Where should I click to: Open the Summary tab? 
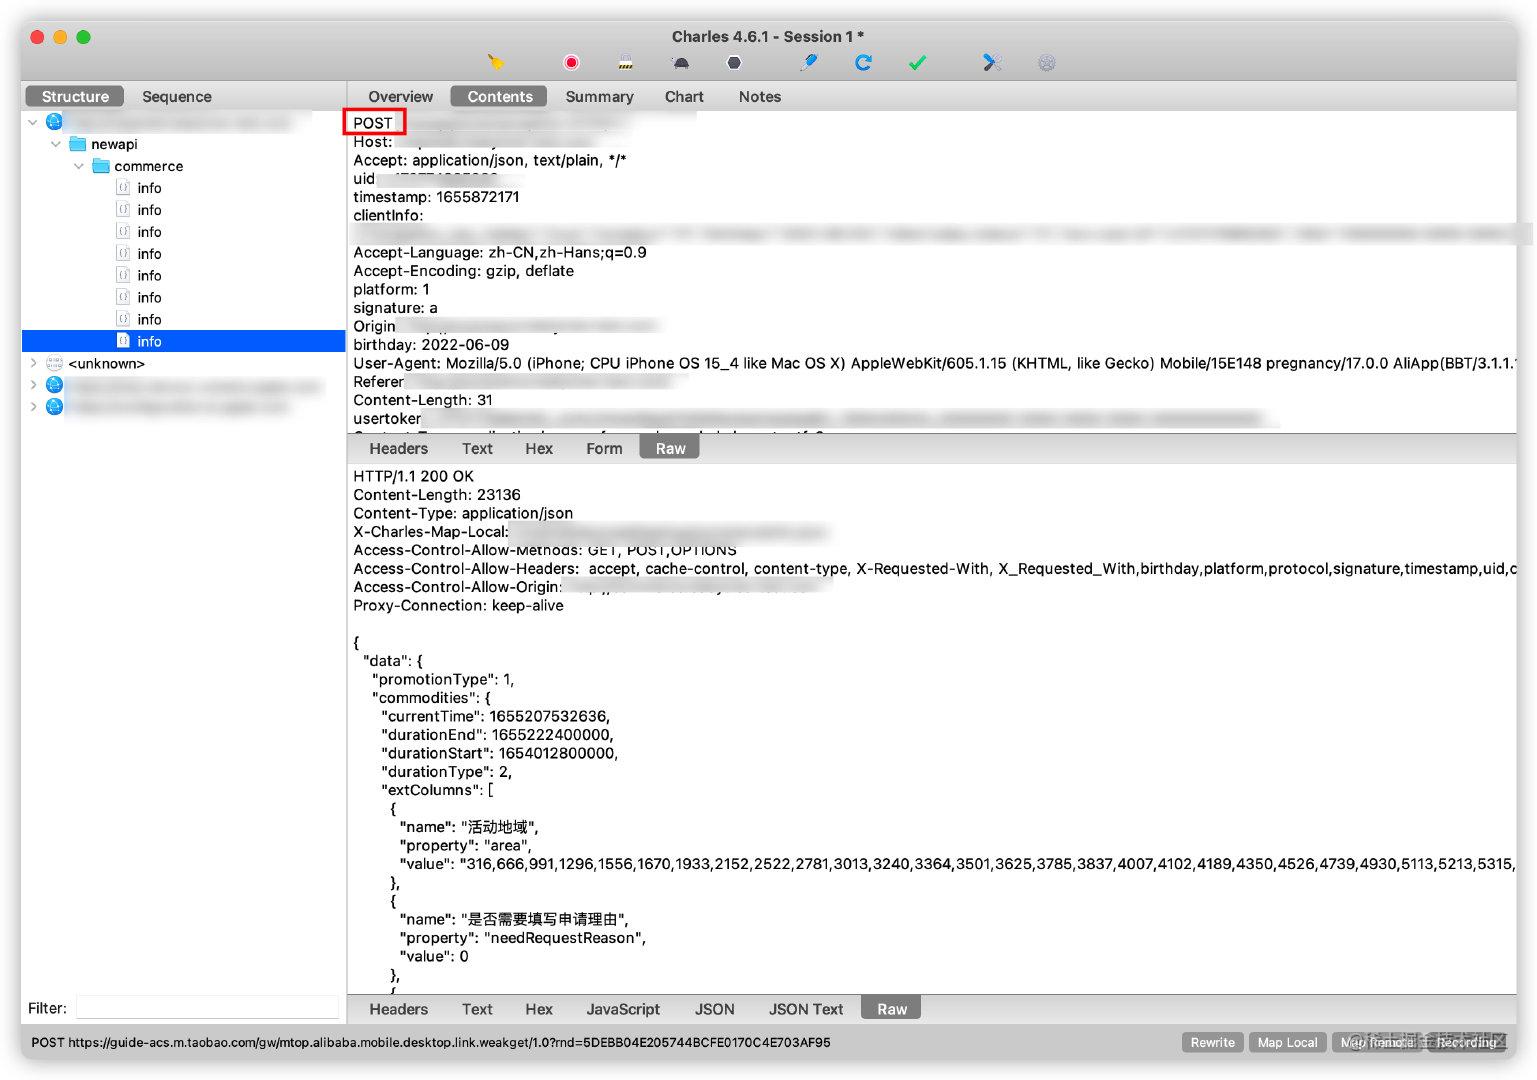click(x=599, y=97)
